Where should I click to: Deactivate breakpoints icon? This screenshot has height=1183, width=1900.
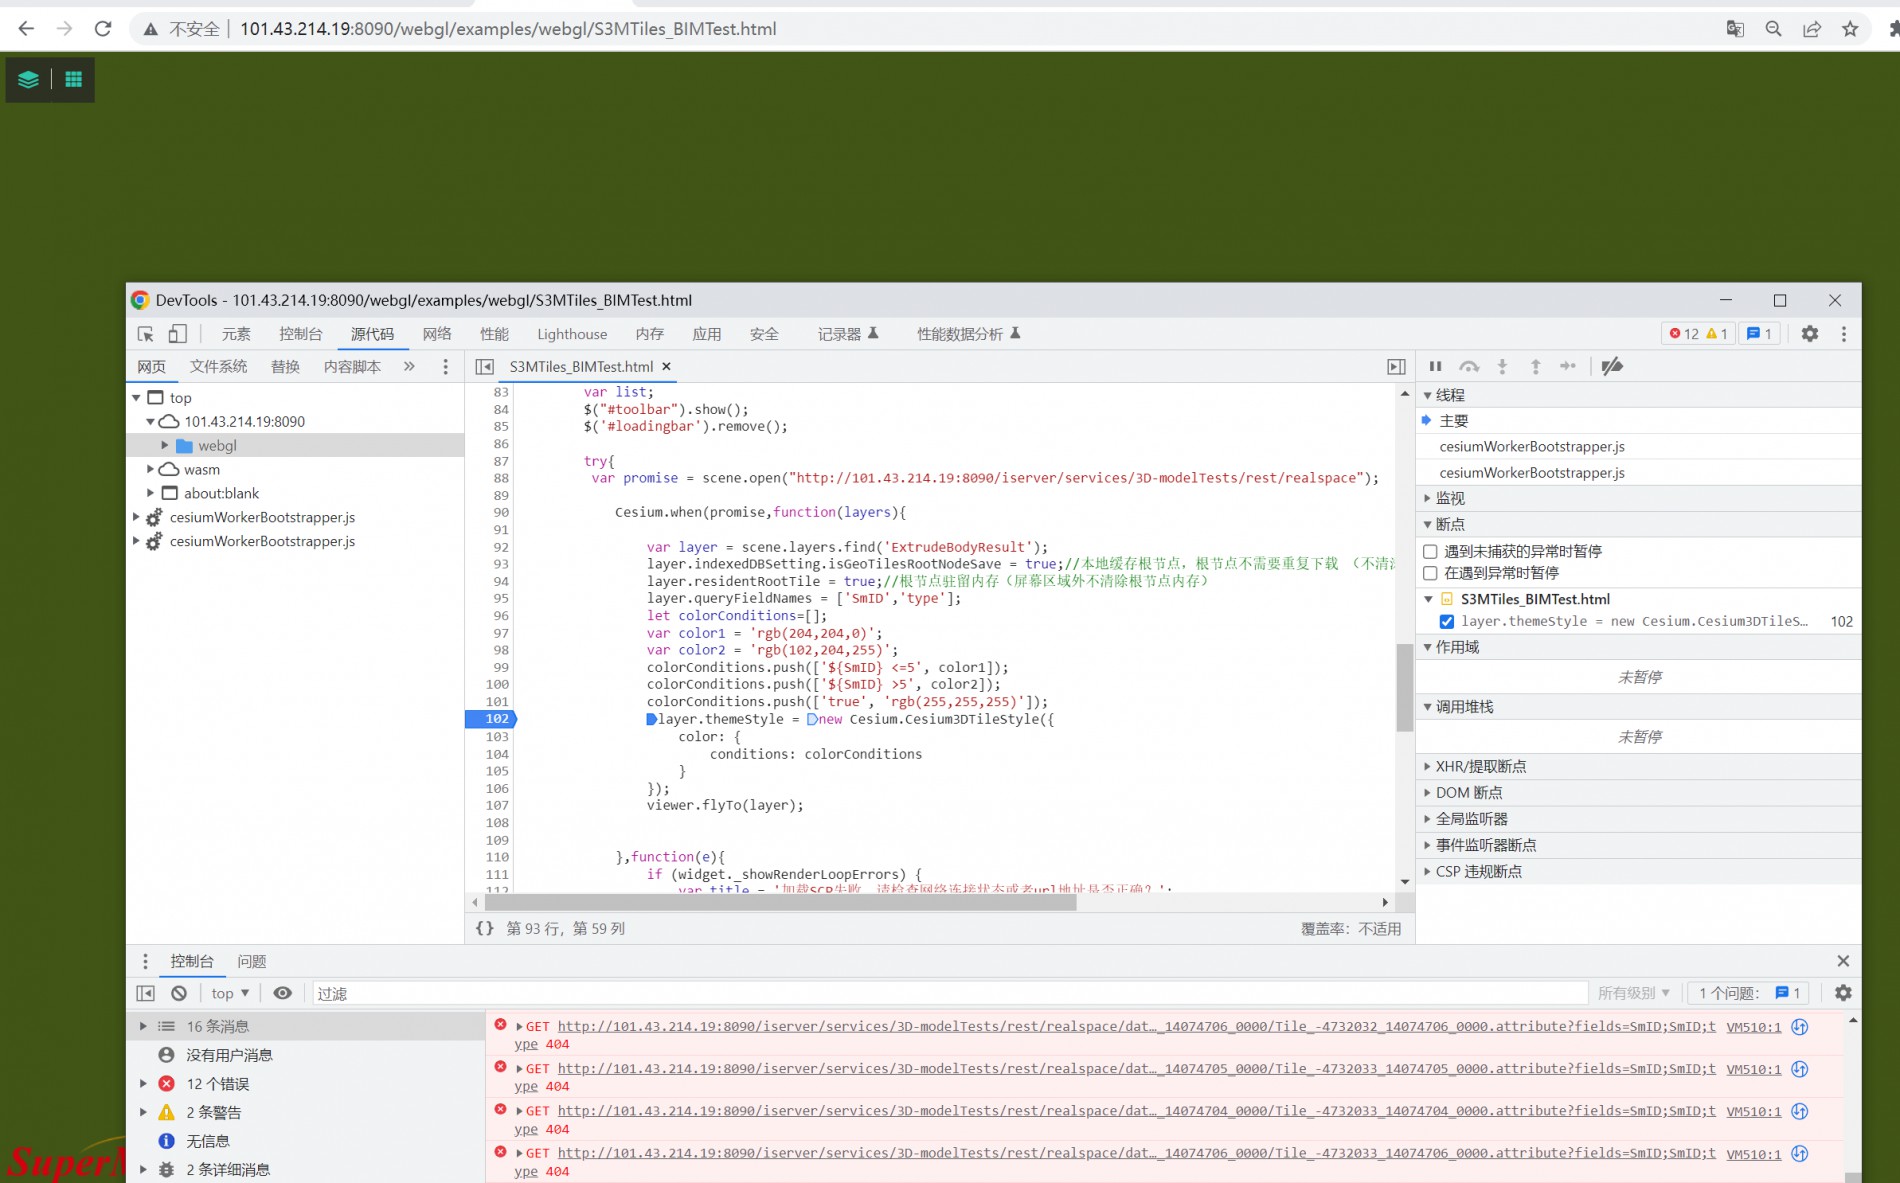coord(1611,366)
